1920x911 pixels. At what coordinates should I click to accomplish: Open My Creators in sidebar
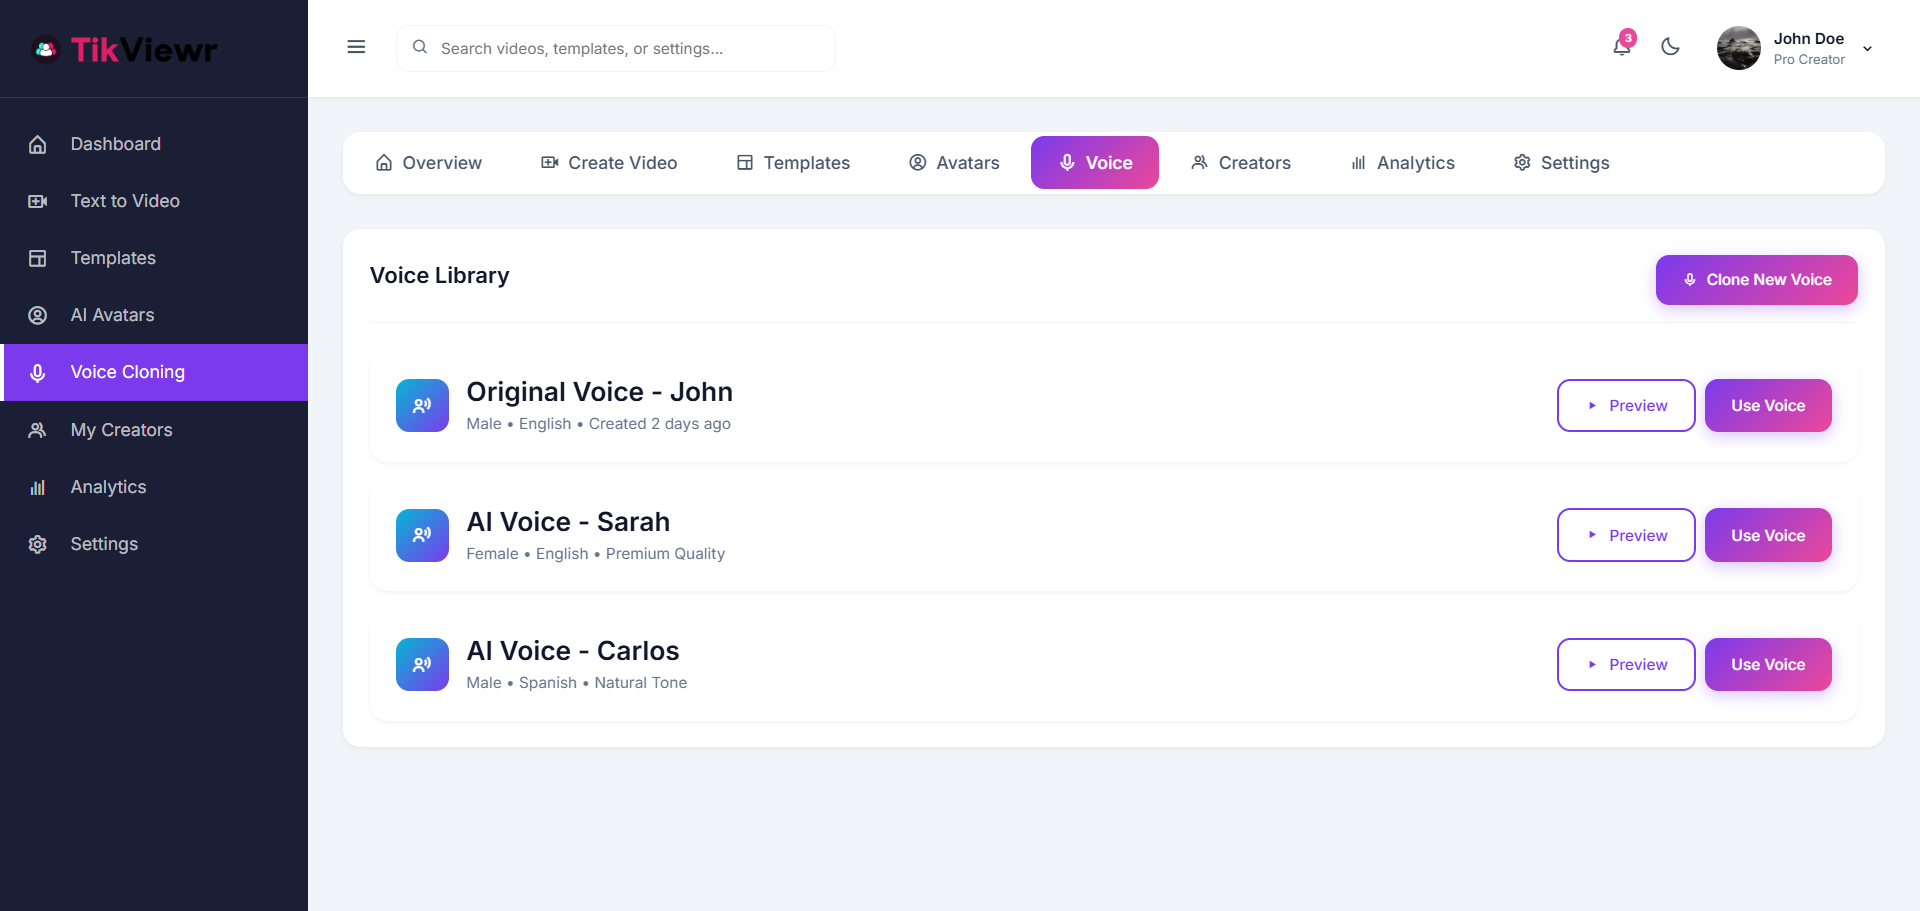point(121,430)
